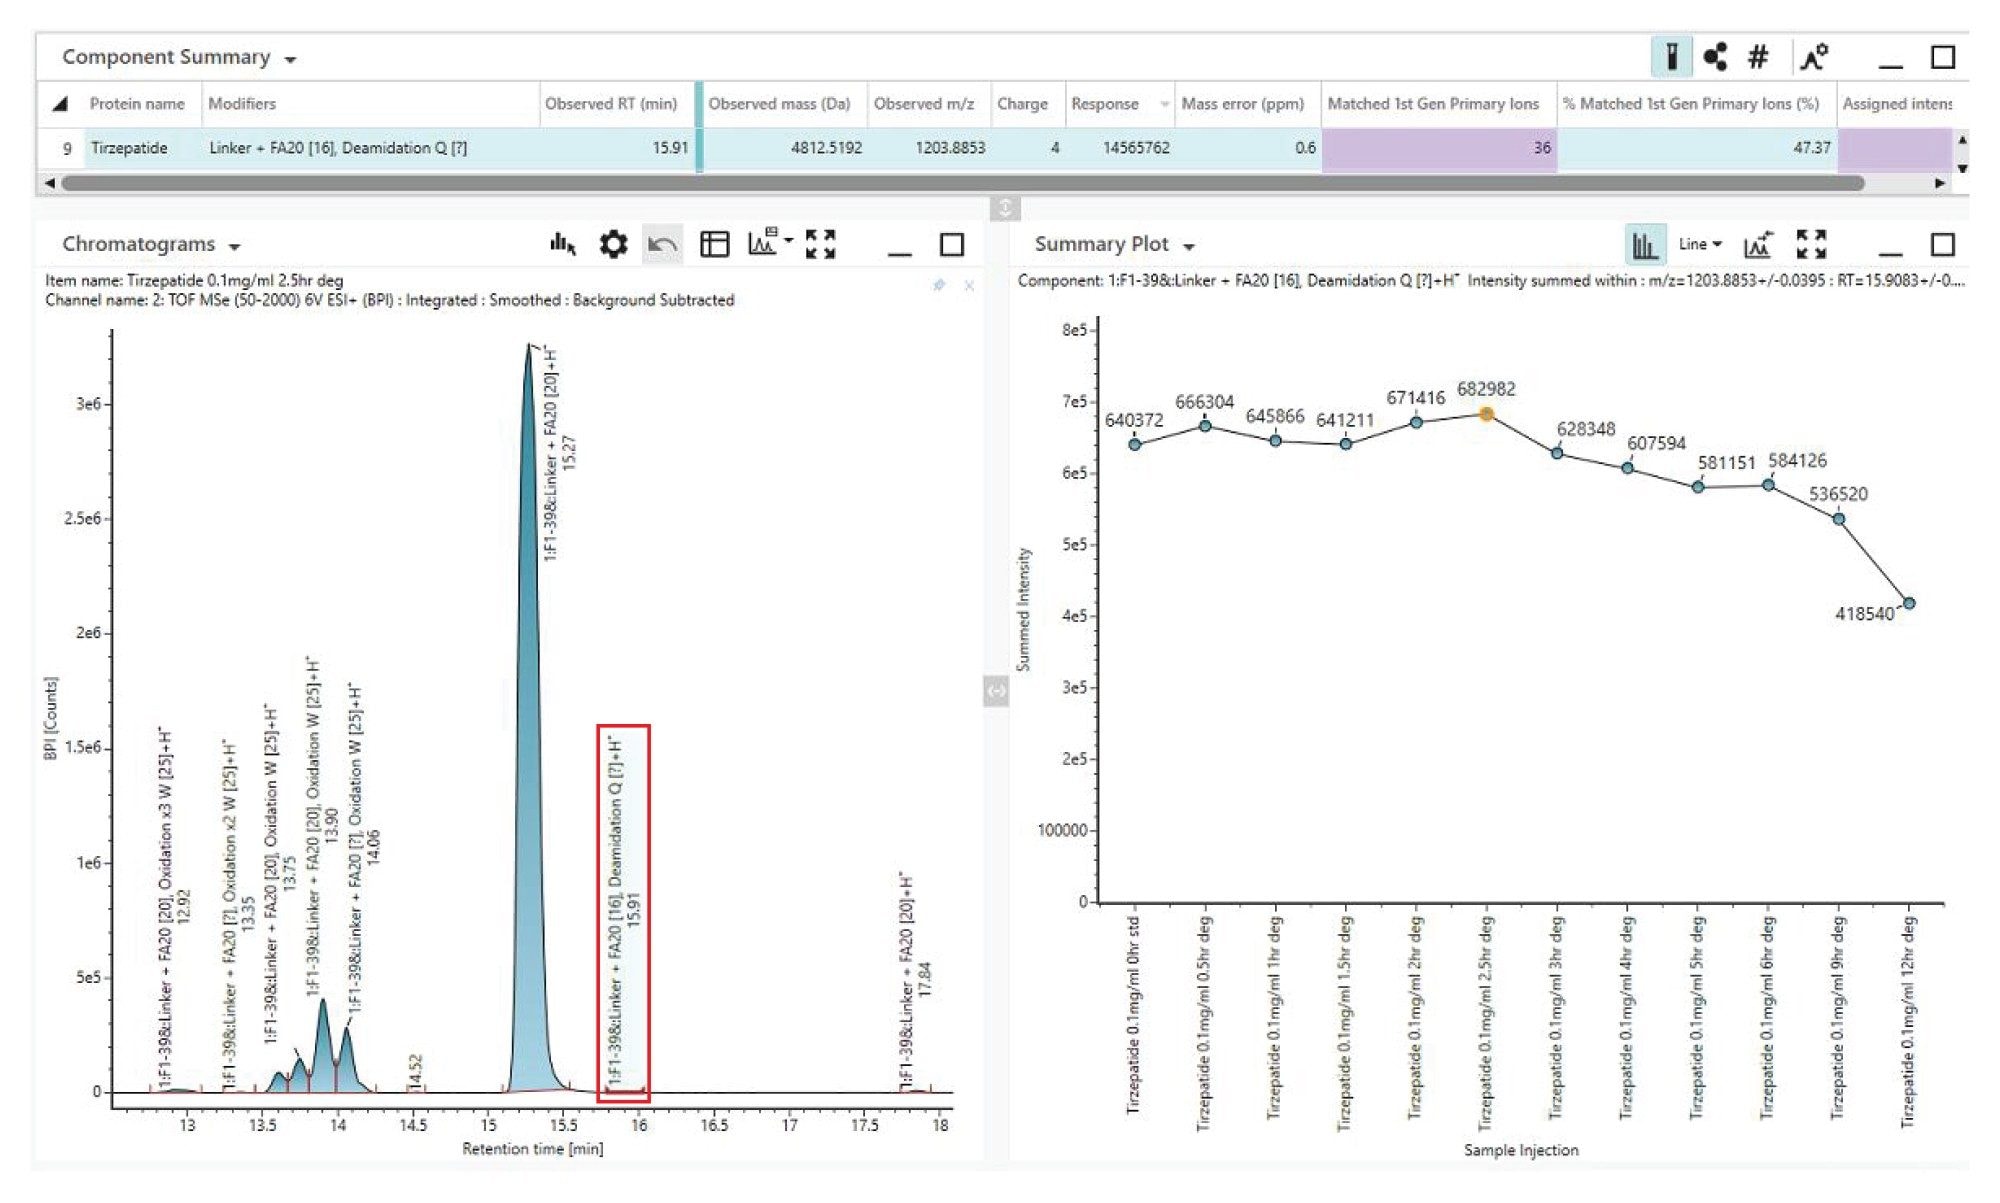The width and height of the screenshot is (2000, 1203).
Task: Open the Response column sort arrow
Action: pyautogui.click(x=1164, y=104)
